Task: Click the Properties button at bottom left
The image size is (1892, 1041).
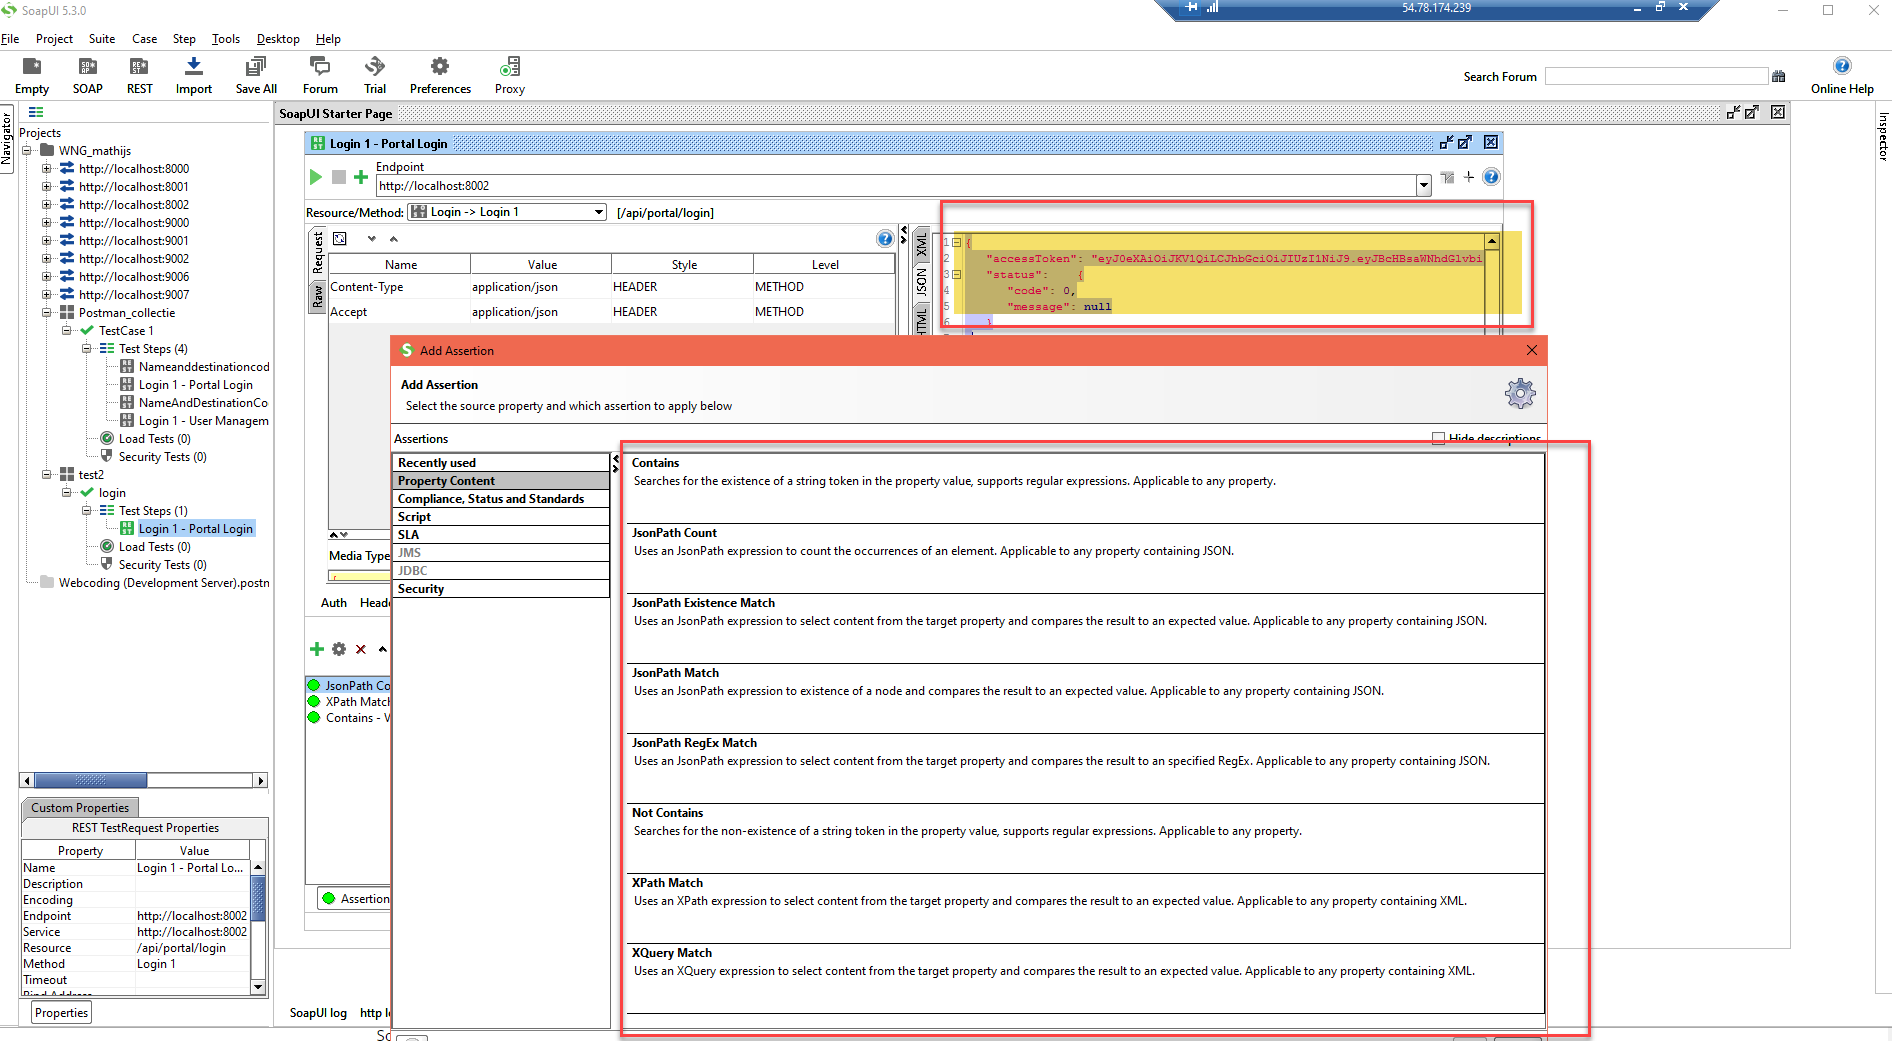Action: [61, 1013]
